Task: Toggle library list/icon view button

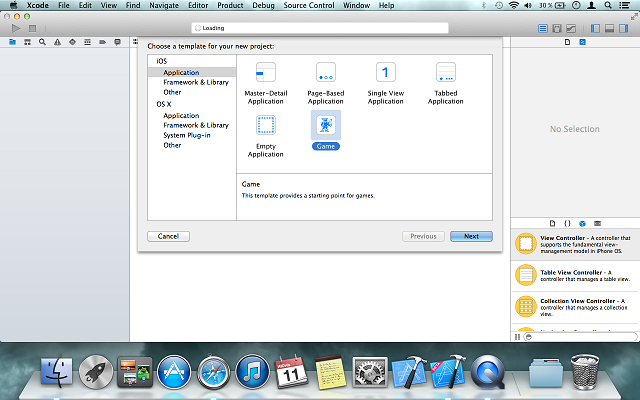Action: (x=517, y=337)
